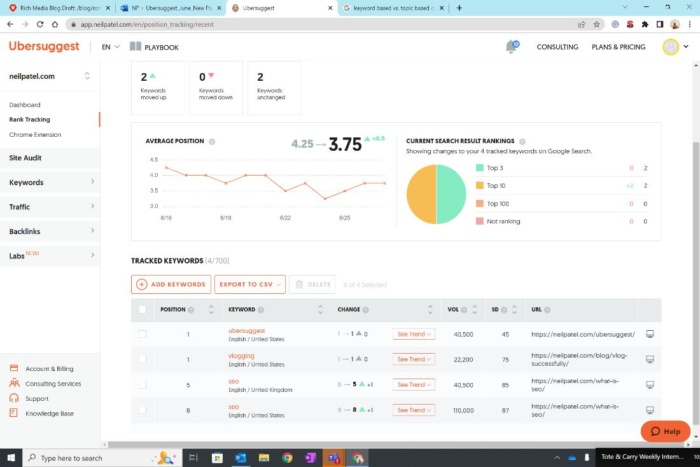This screenshot has height=467, width=700.
Task: Open See Trend for vlogging keyword
Action: (414, 359)
